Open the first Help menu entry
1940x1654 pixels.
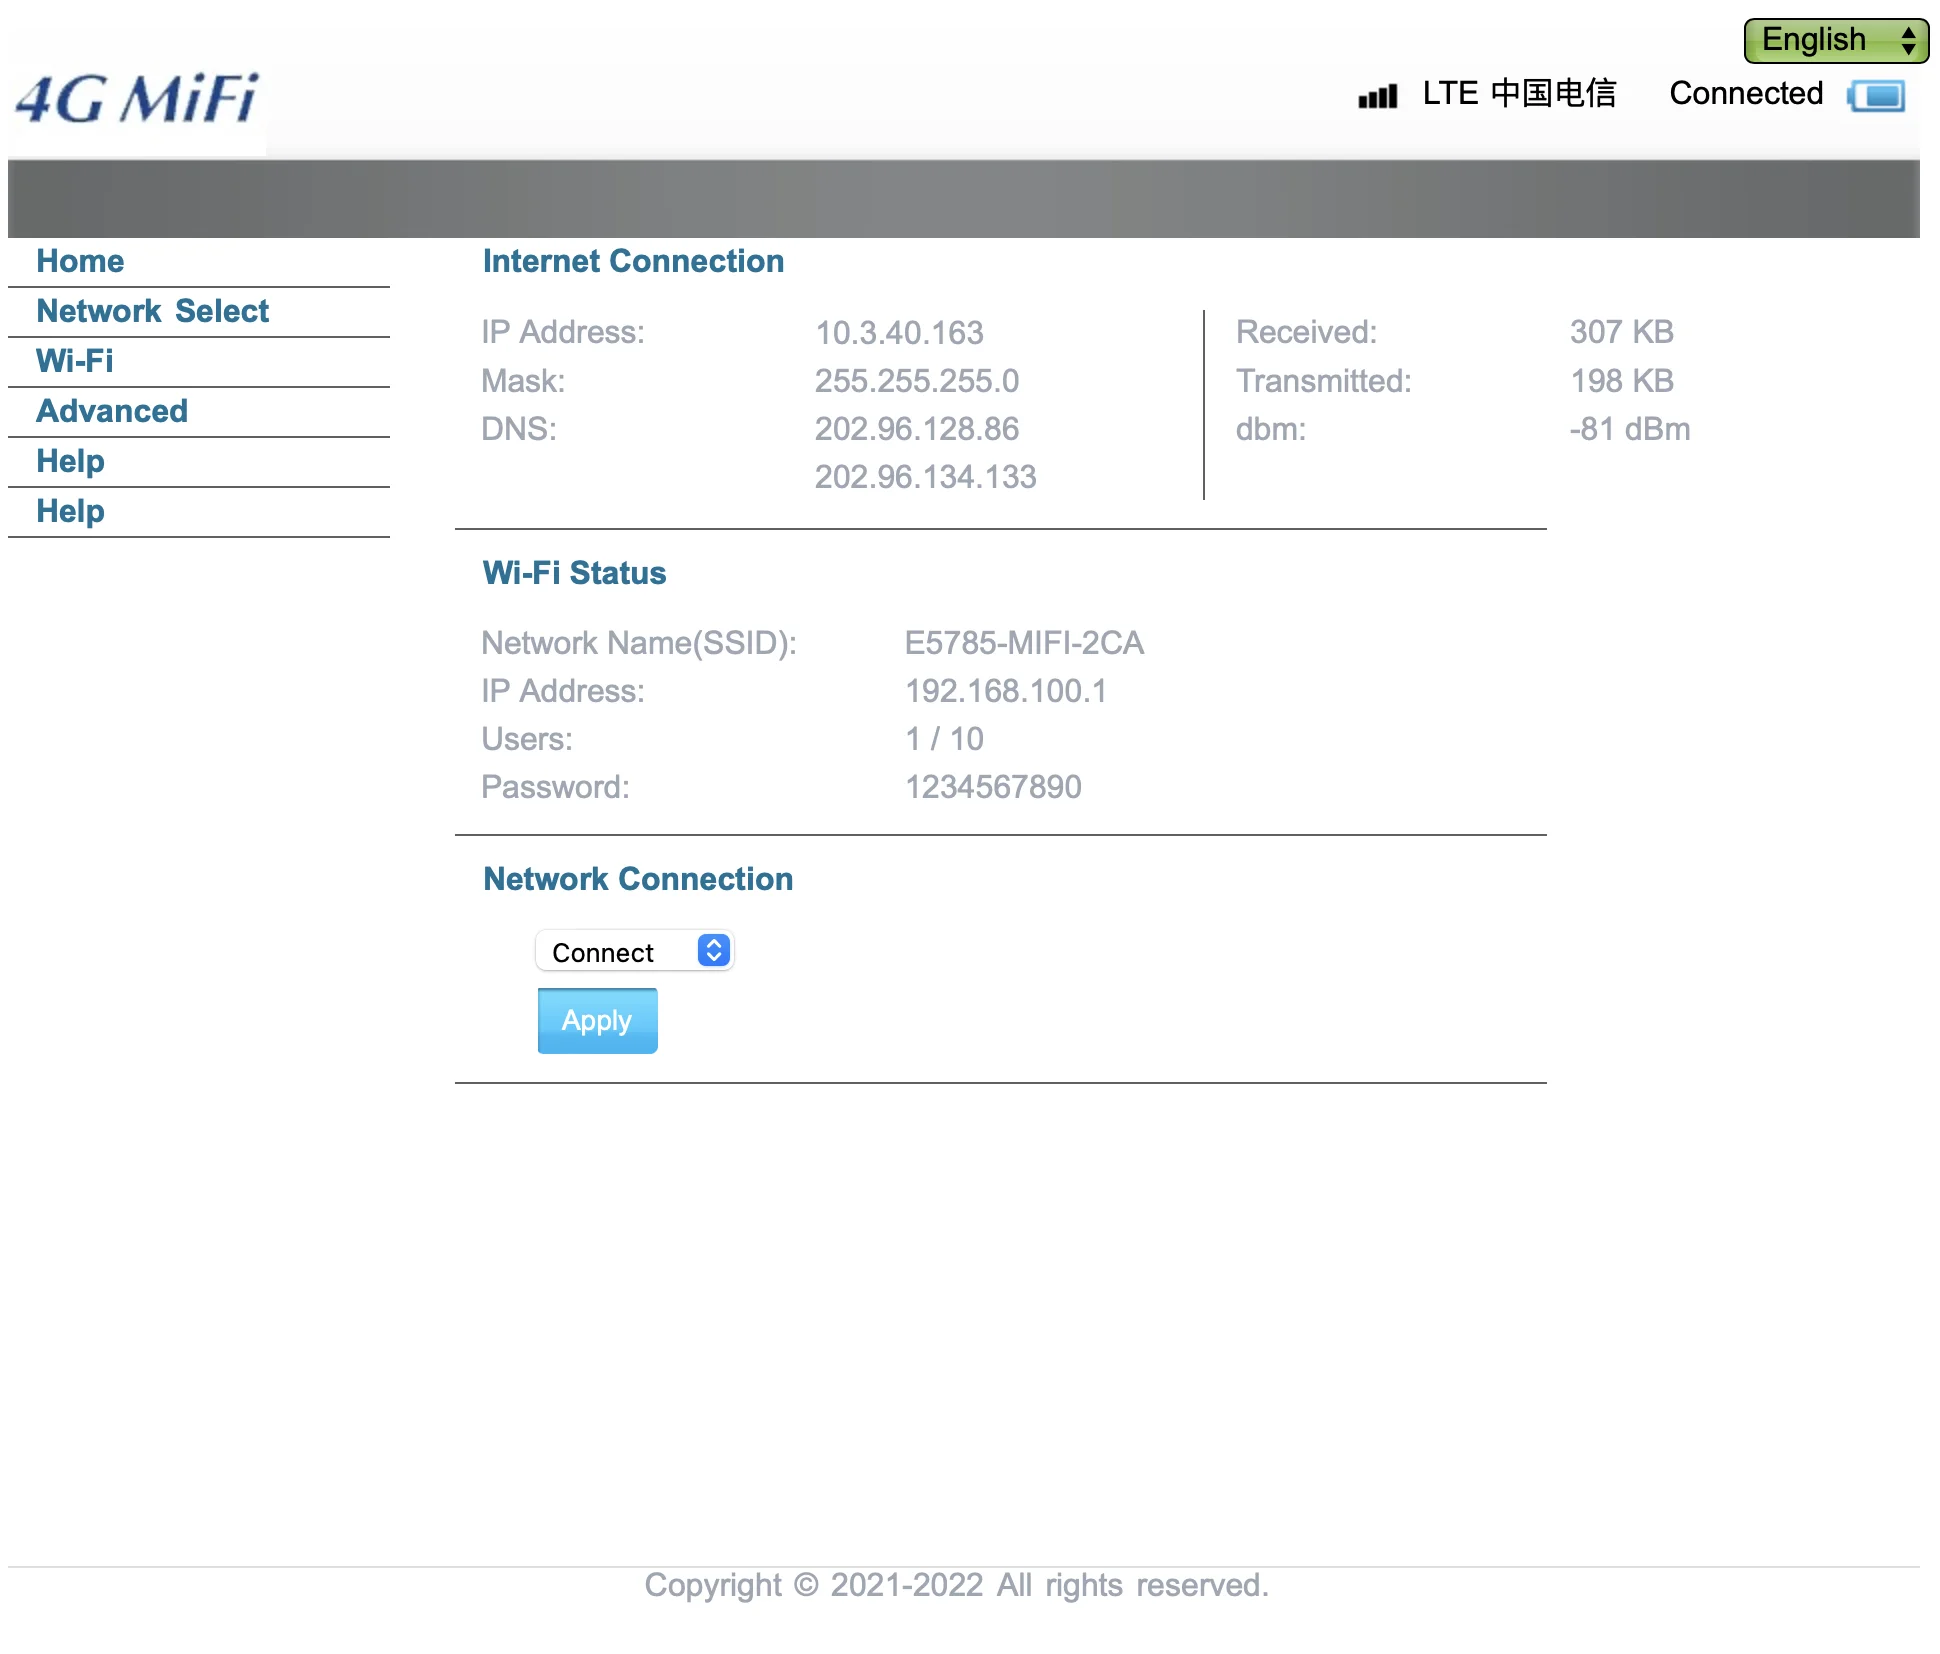70,460
